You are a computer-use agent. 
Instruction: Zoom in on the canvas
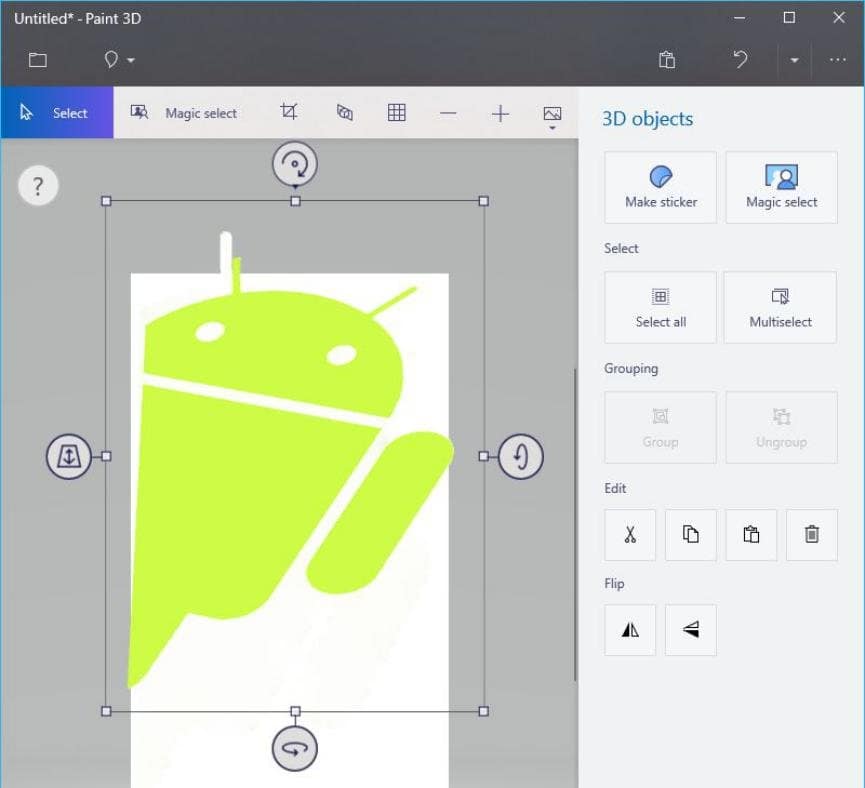(500, 113)
